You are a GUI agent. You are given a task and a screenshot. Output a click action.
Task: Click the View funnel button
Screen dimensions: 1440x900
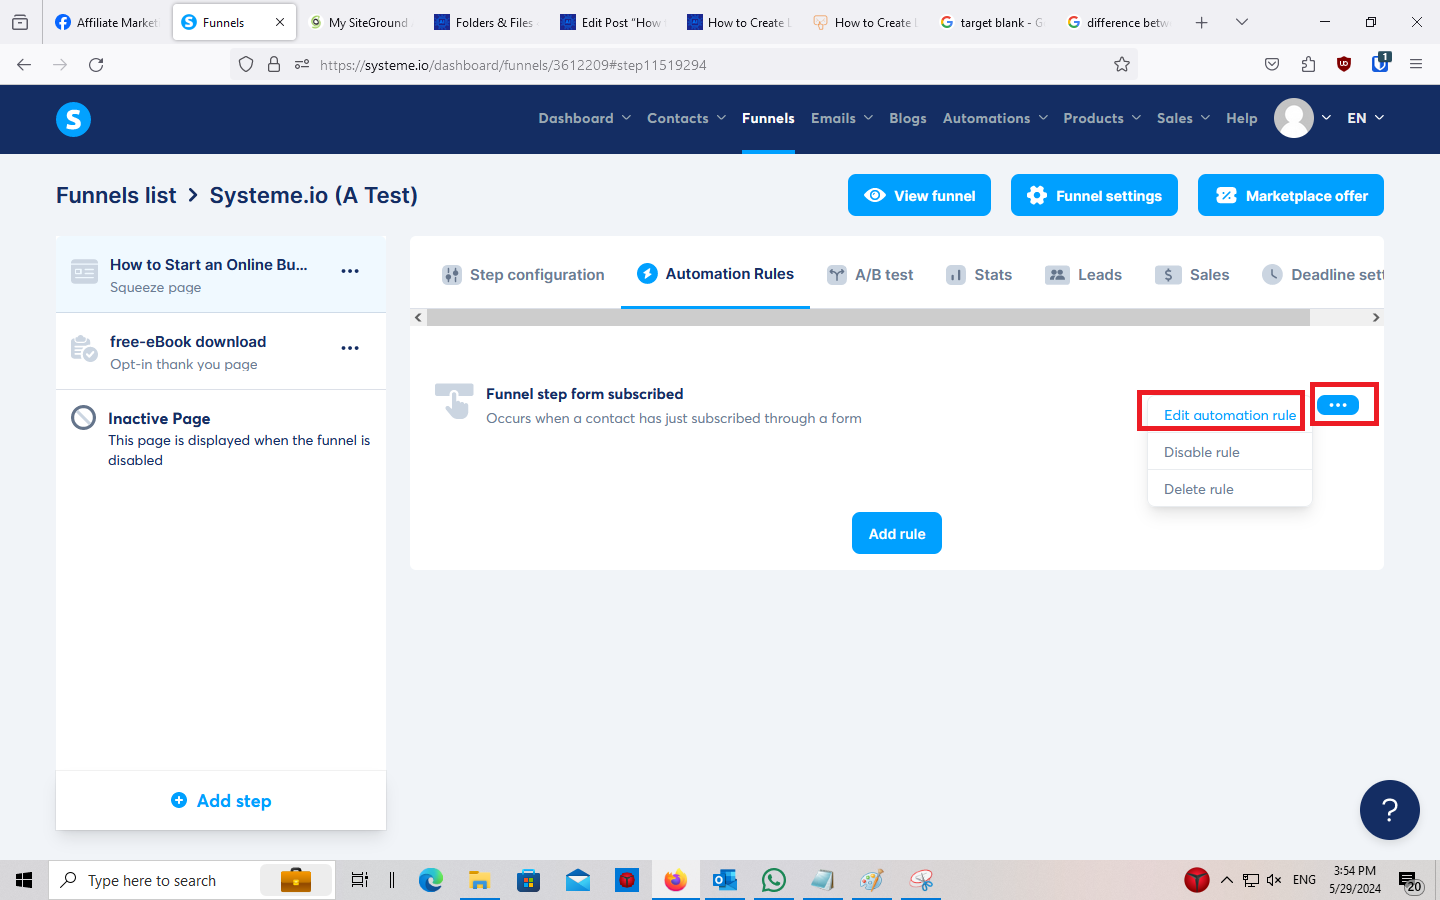click(919, 195)
